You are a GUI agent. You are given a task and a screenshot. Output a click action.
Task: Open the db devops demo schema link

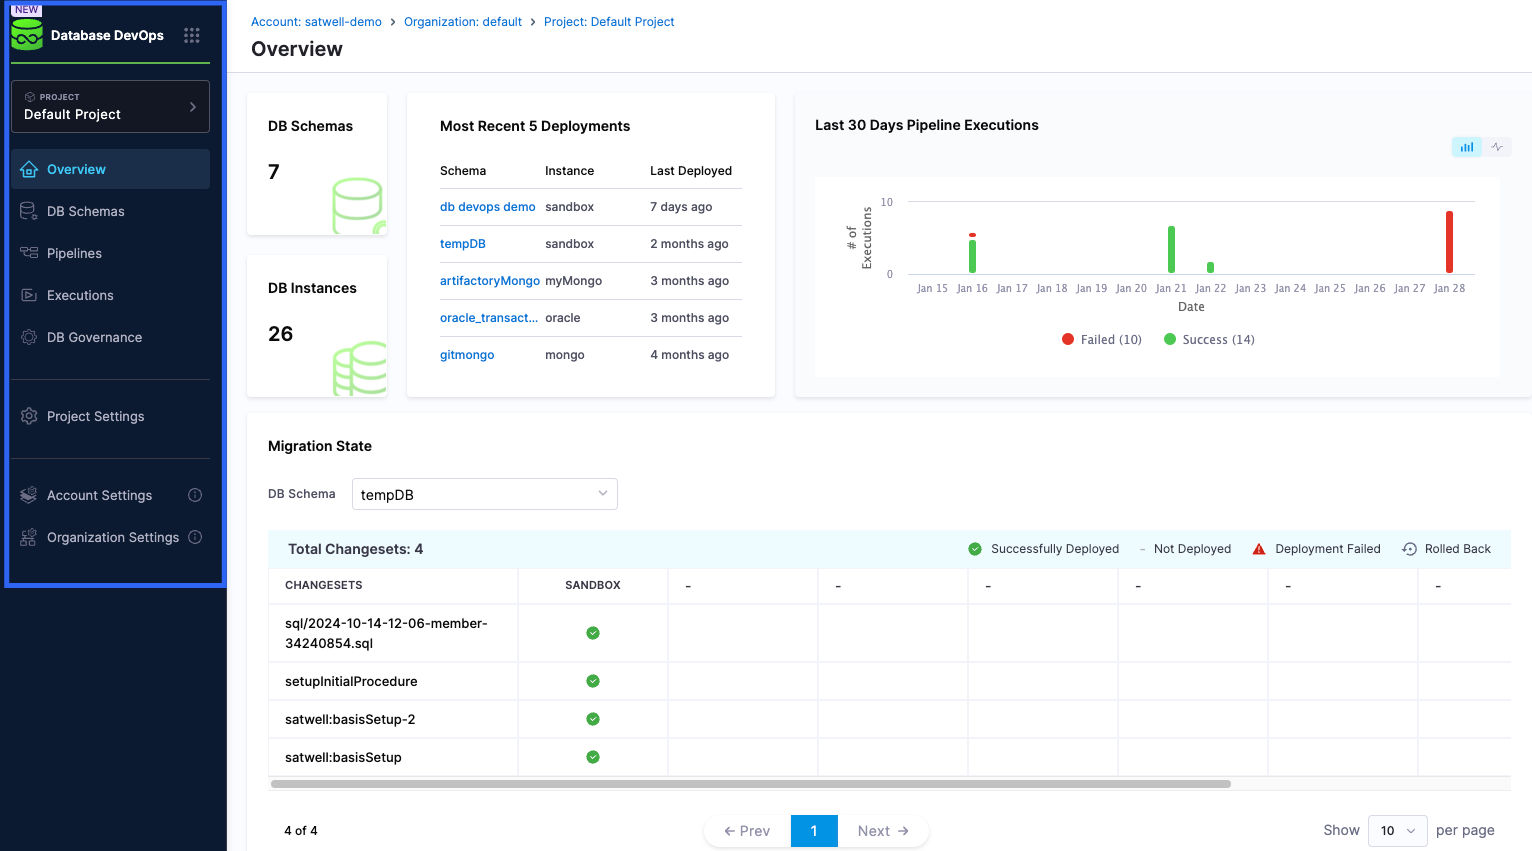click(x=488, y=207)
